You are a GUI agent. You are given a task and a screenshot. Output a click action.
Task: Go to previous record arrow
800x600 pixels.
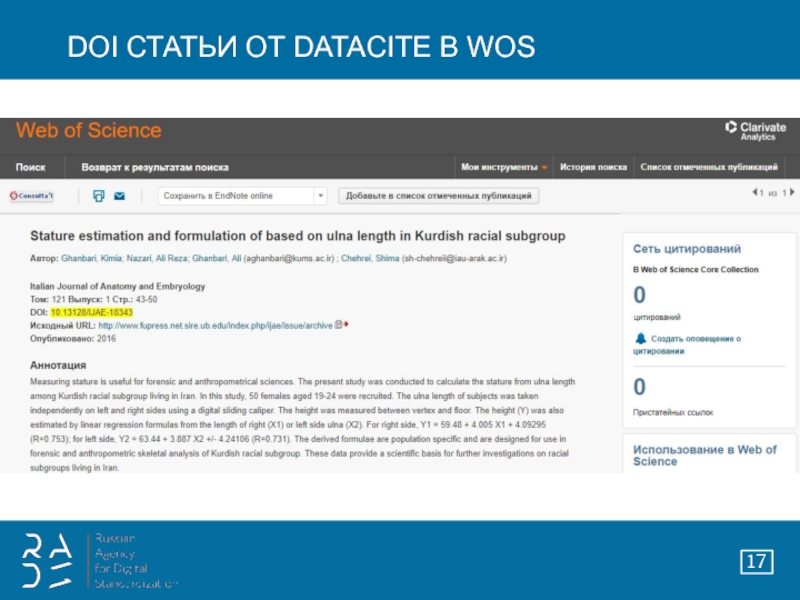click(755, 192)
